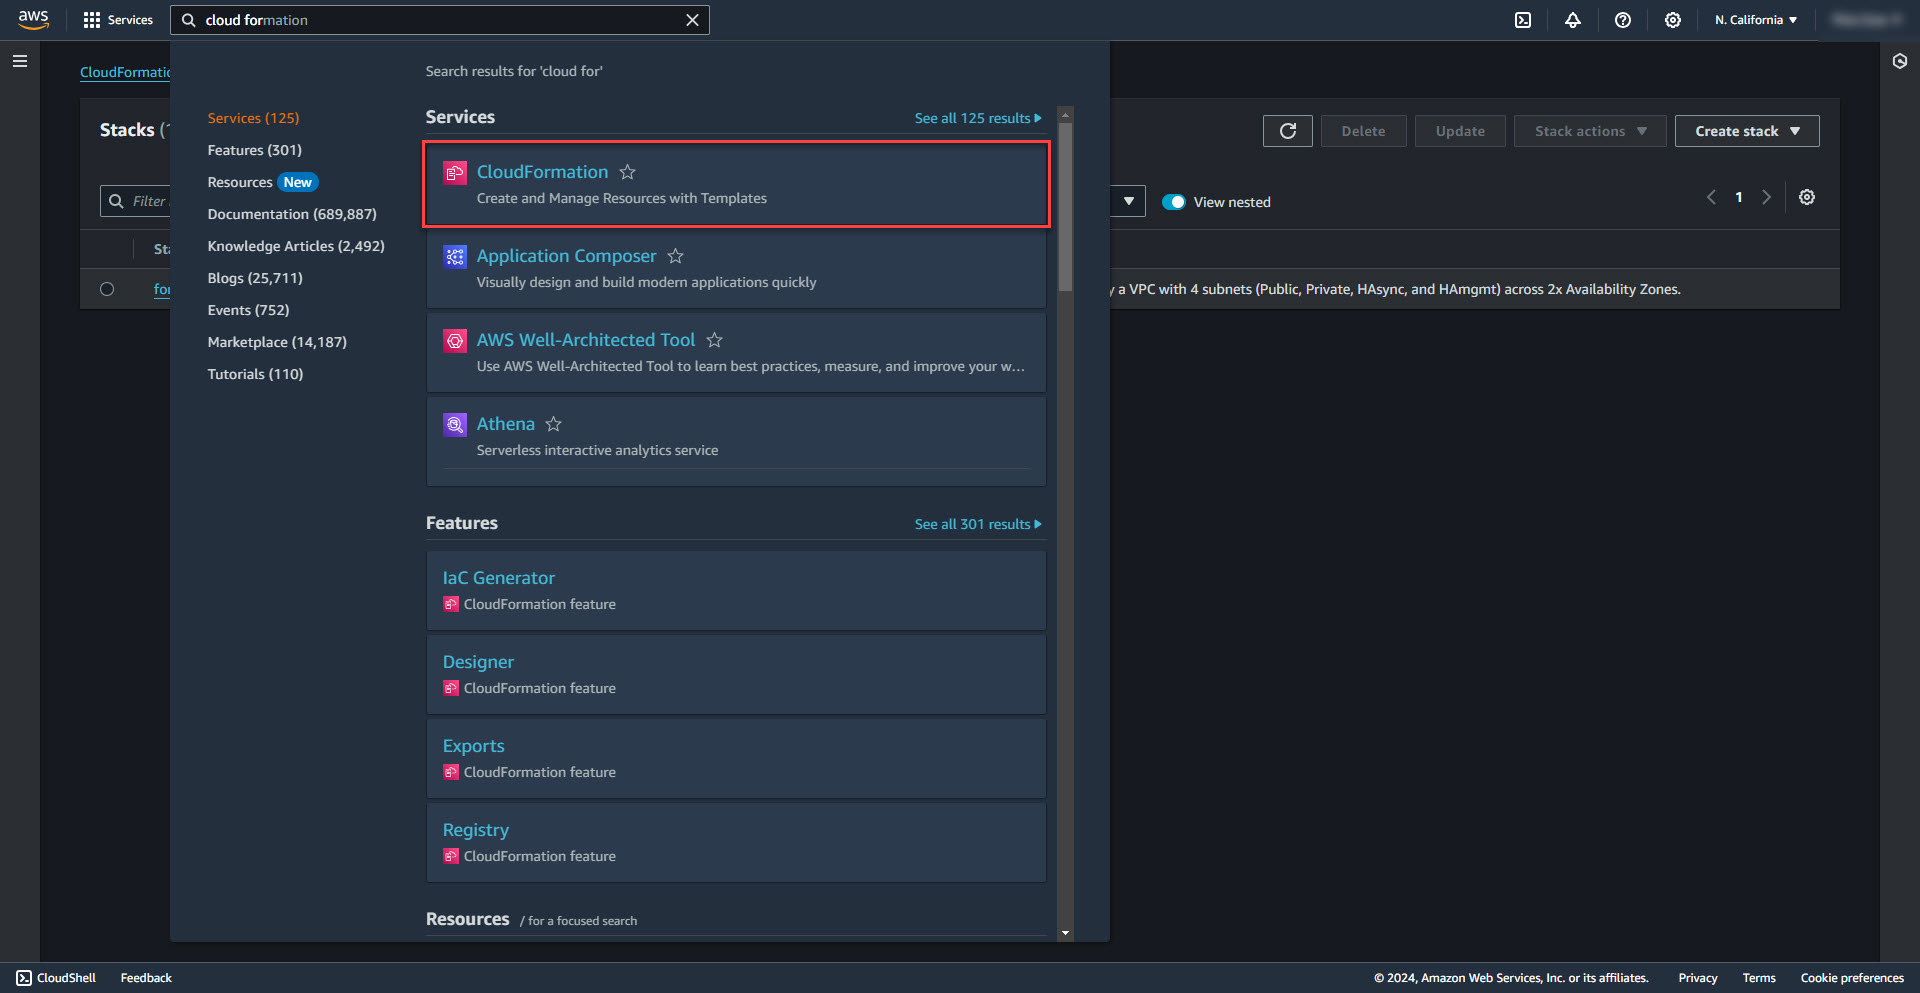Screen dimensions: 1920x993
Task: Open the Athena search result
Action: click(x=505, y=424)
